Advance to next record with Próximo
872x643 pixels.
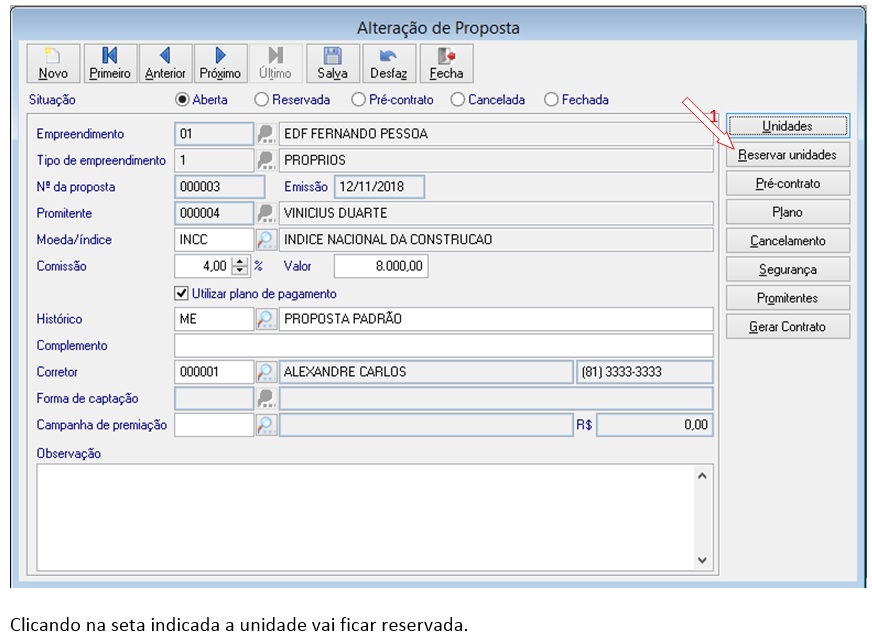(220, 63)
